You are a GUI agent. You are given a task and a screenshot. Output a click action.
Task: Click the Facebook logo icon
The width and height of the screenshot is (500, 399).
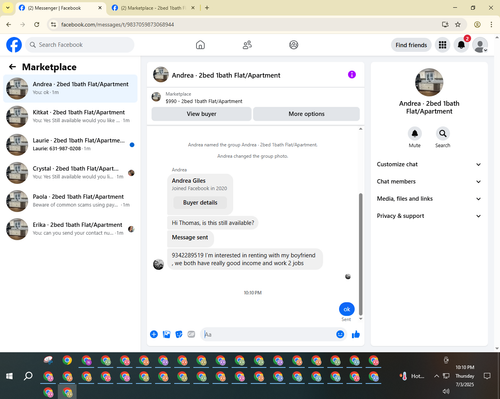coord(14,45)
